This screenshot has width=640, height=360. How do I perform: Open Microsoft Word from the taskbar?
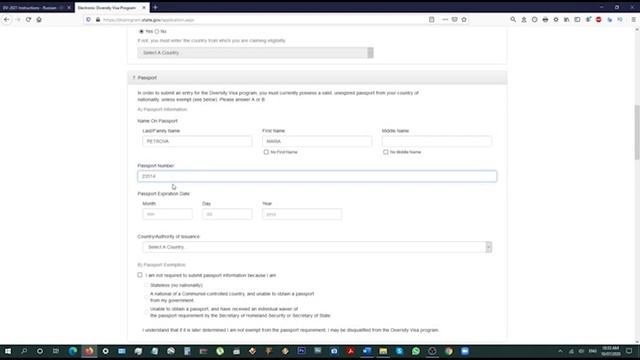367,351
